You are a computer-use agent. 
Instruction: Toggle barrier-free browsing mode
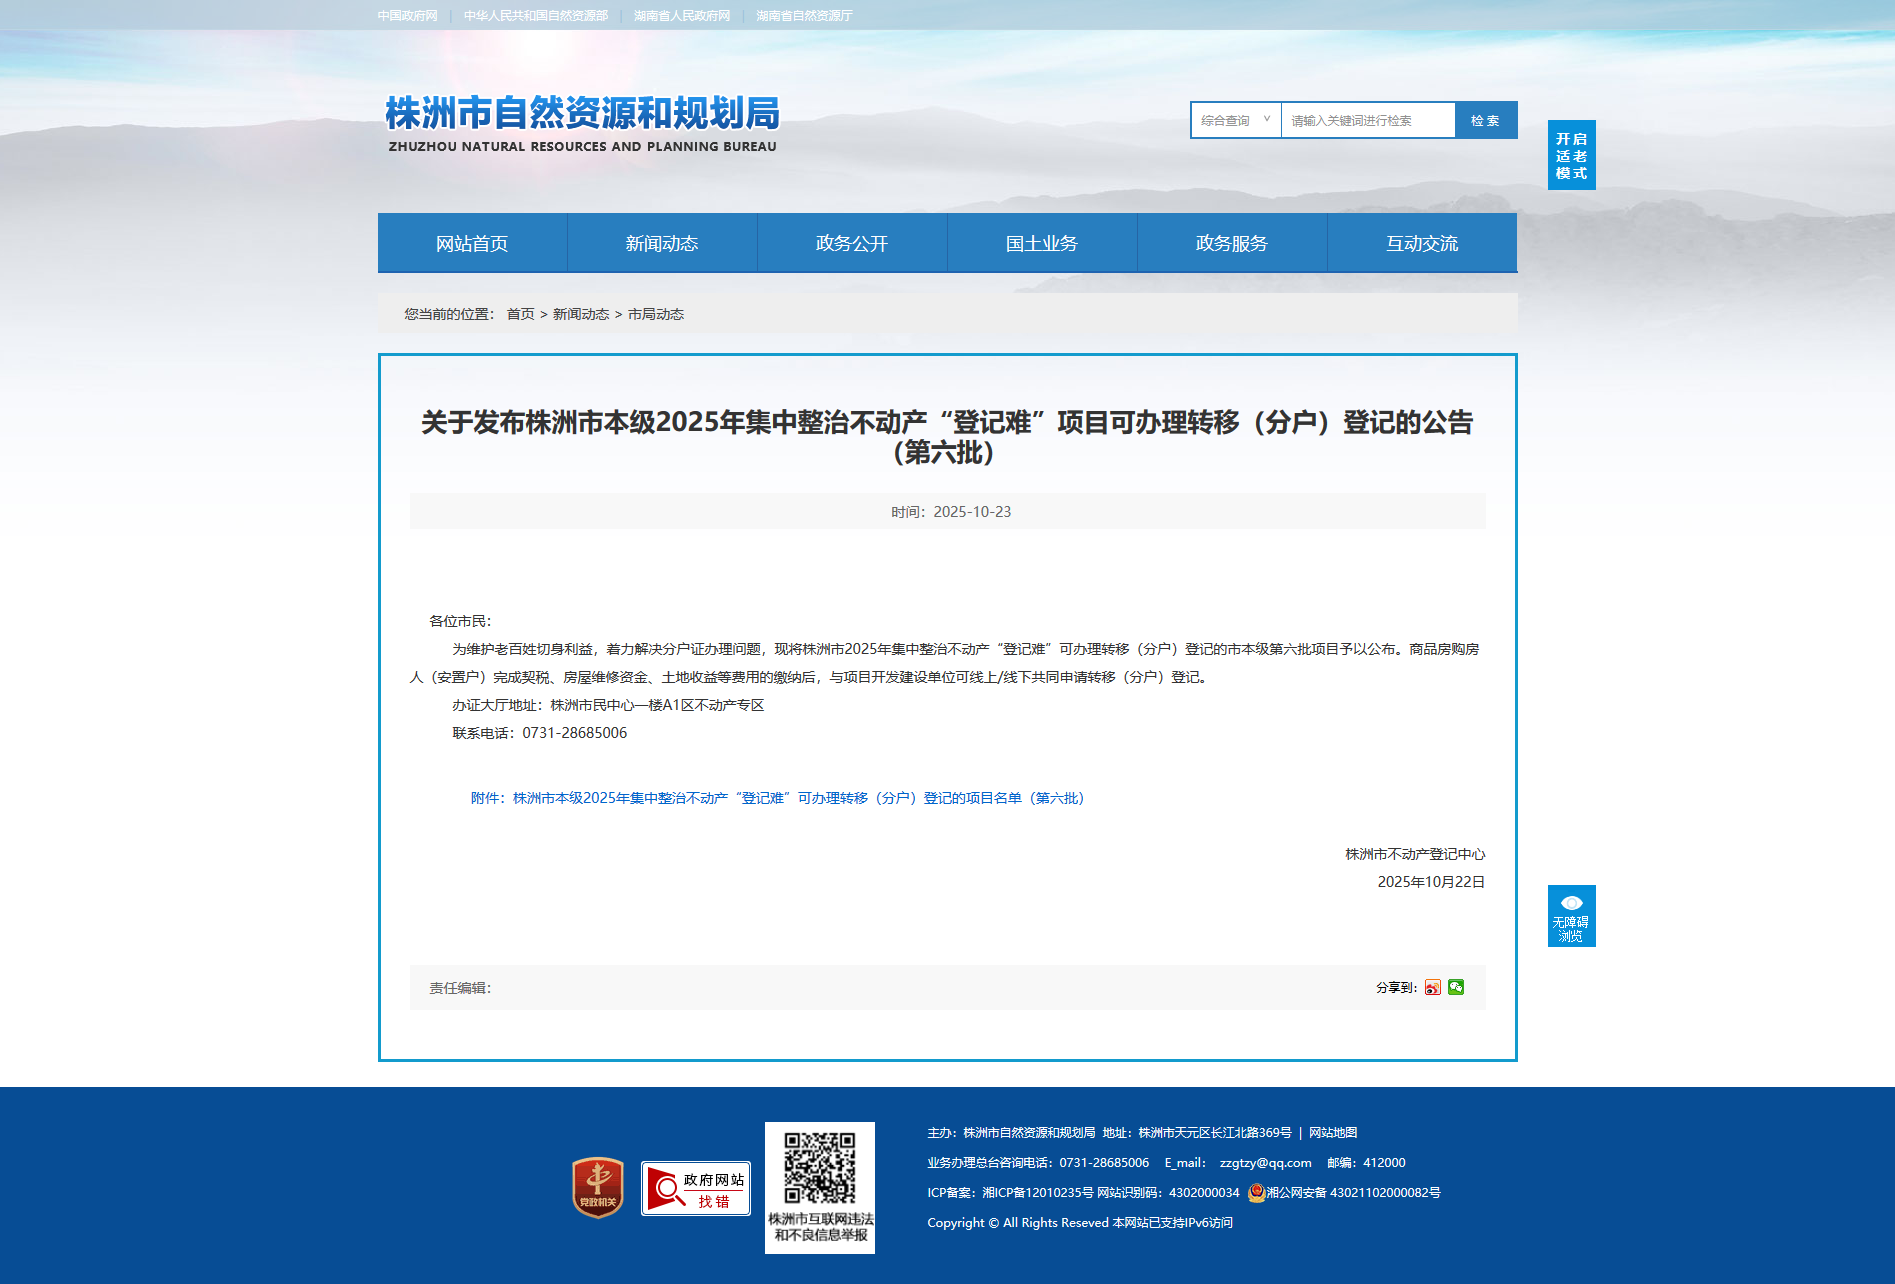(x=1571, y=916)
